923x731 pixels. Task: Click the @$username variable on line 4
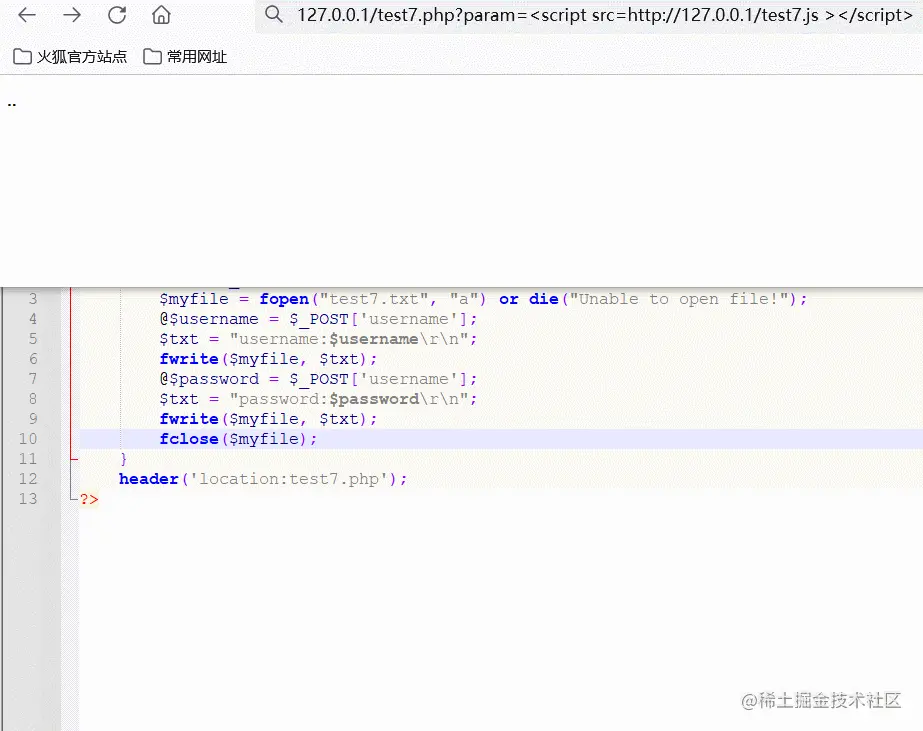pyautogui.click(x=209, y=319)
